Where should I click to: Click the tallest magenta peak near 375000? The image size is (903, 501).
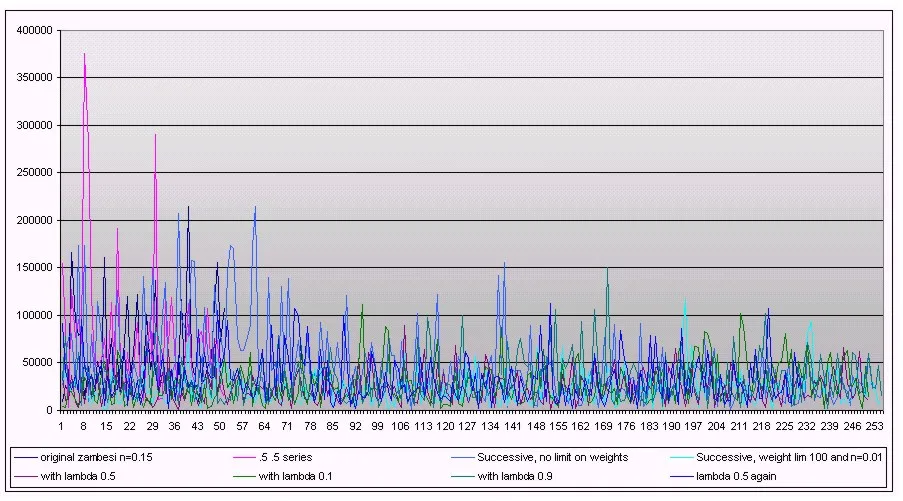84,54
